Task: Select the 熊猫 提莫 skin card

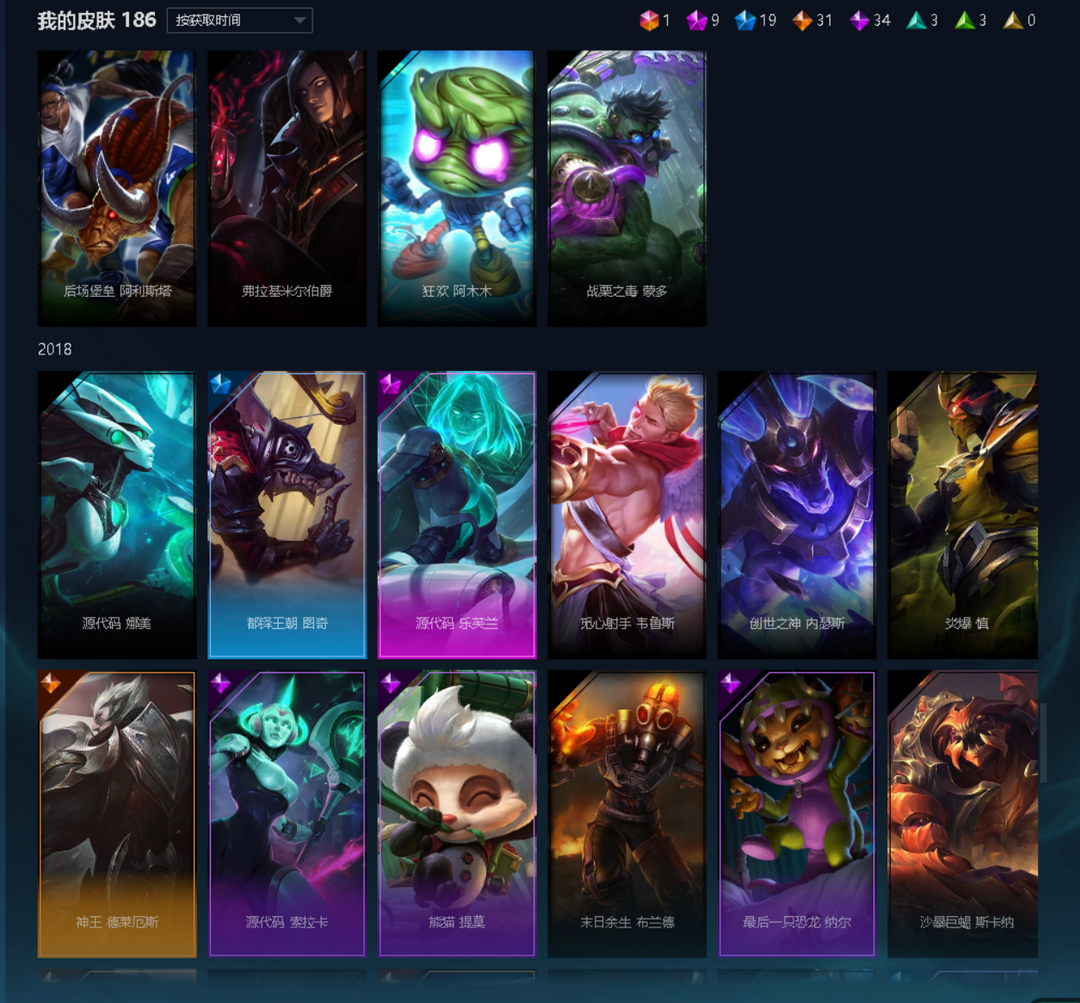Action: coord(457,814)
